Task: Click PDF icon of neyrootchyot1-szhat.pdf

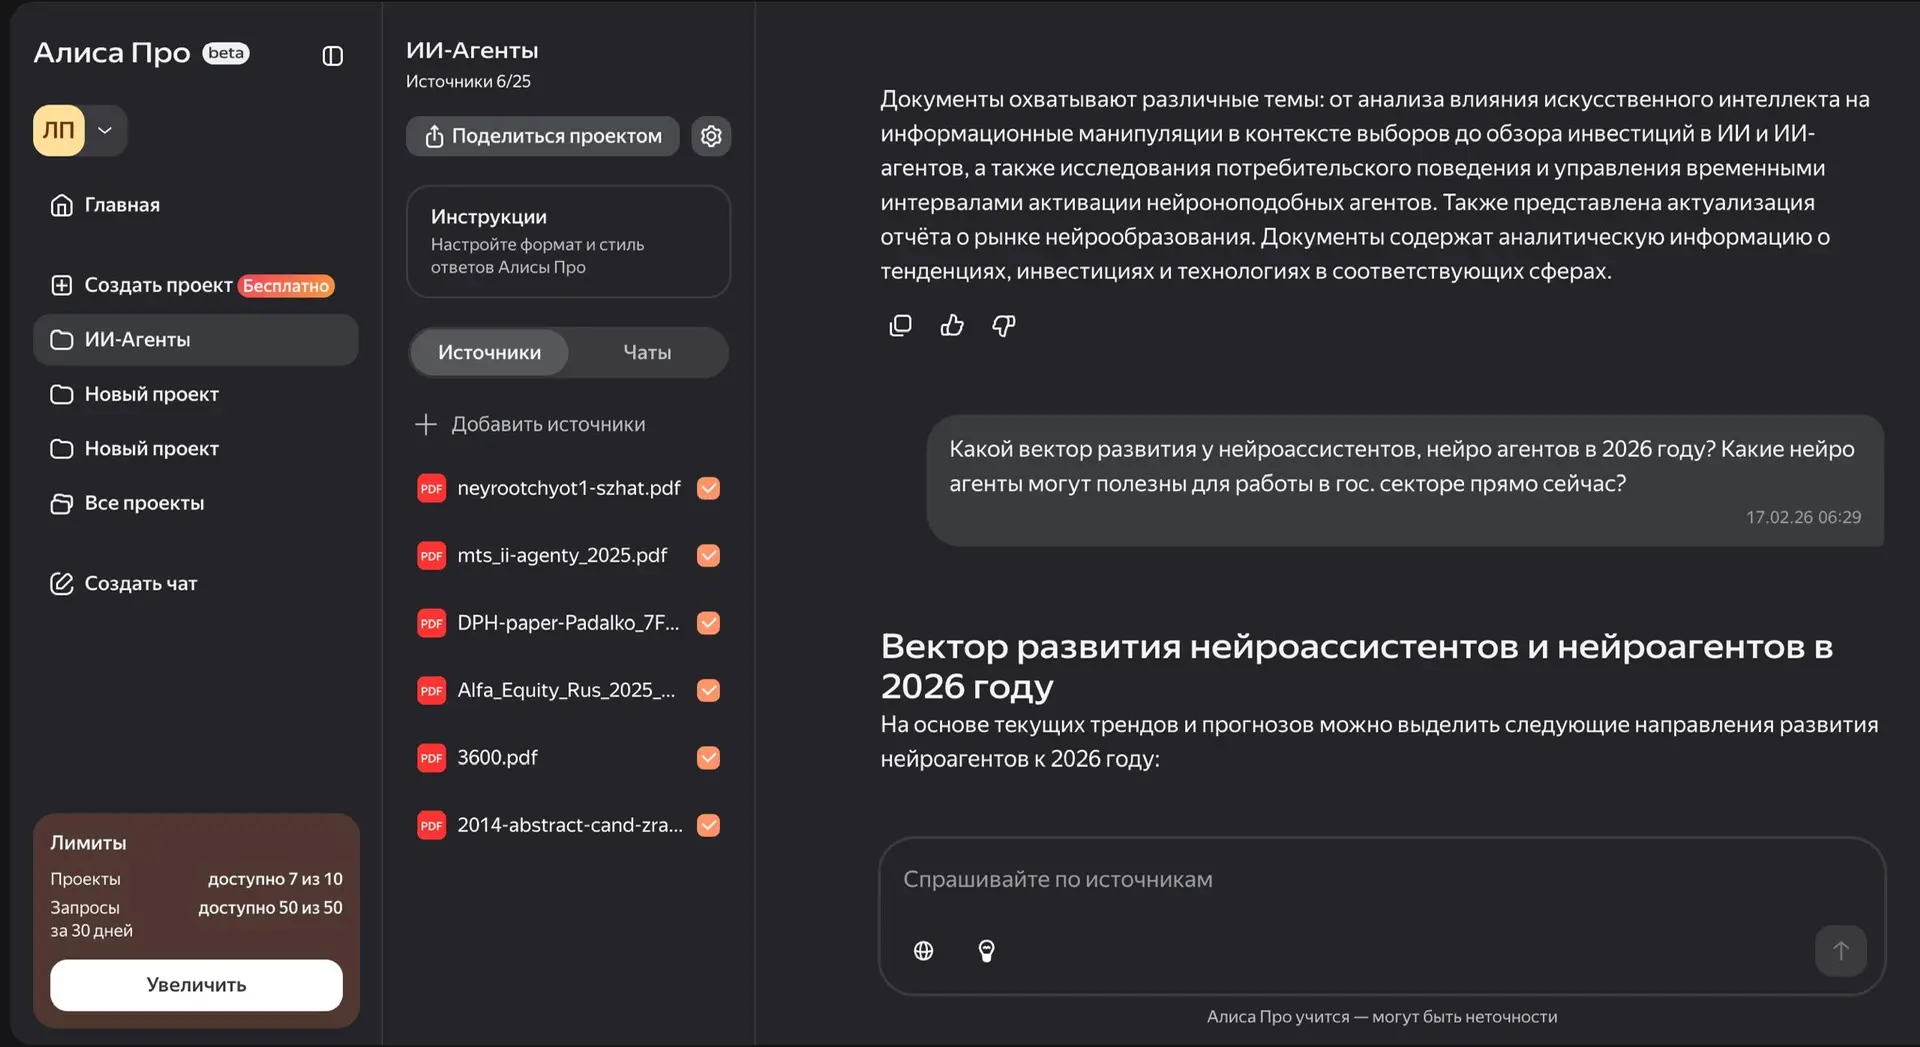Action: pyautogui.click(x=431, y=488)
